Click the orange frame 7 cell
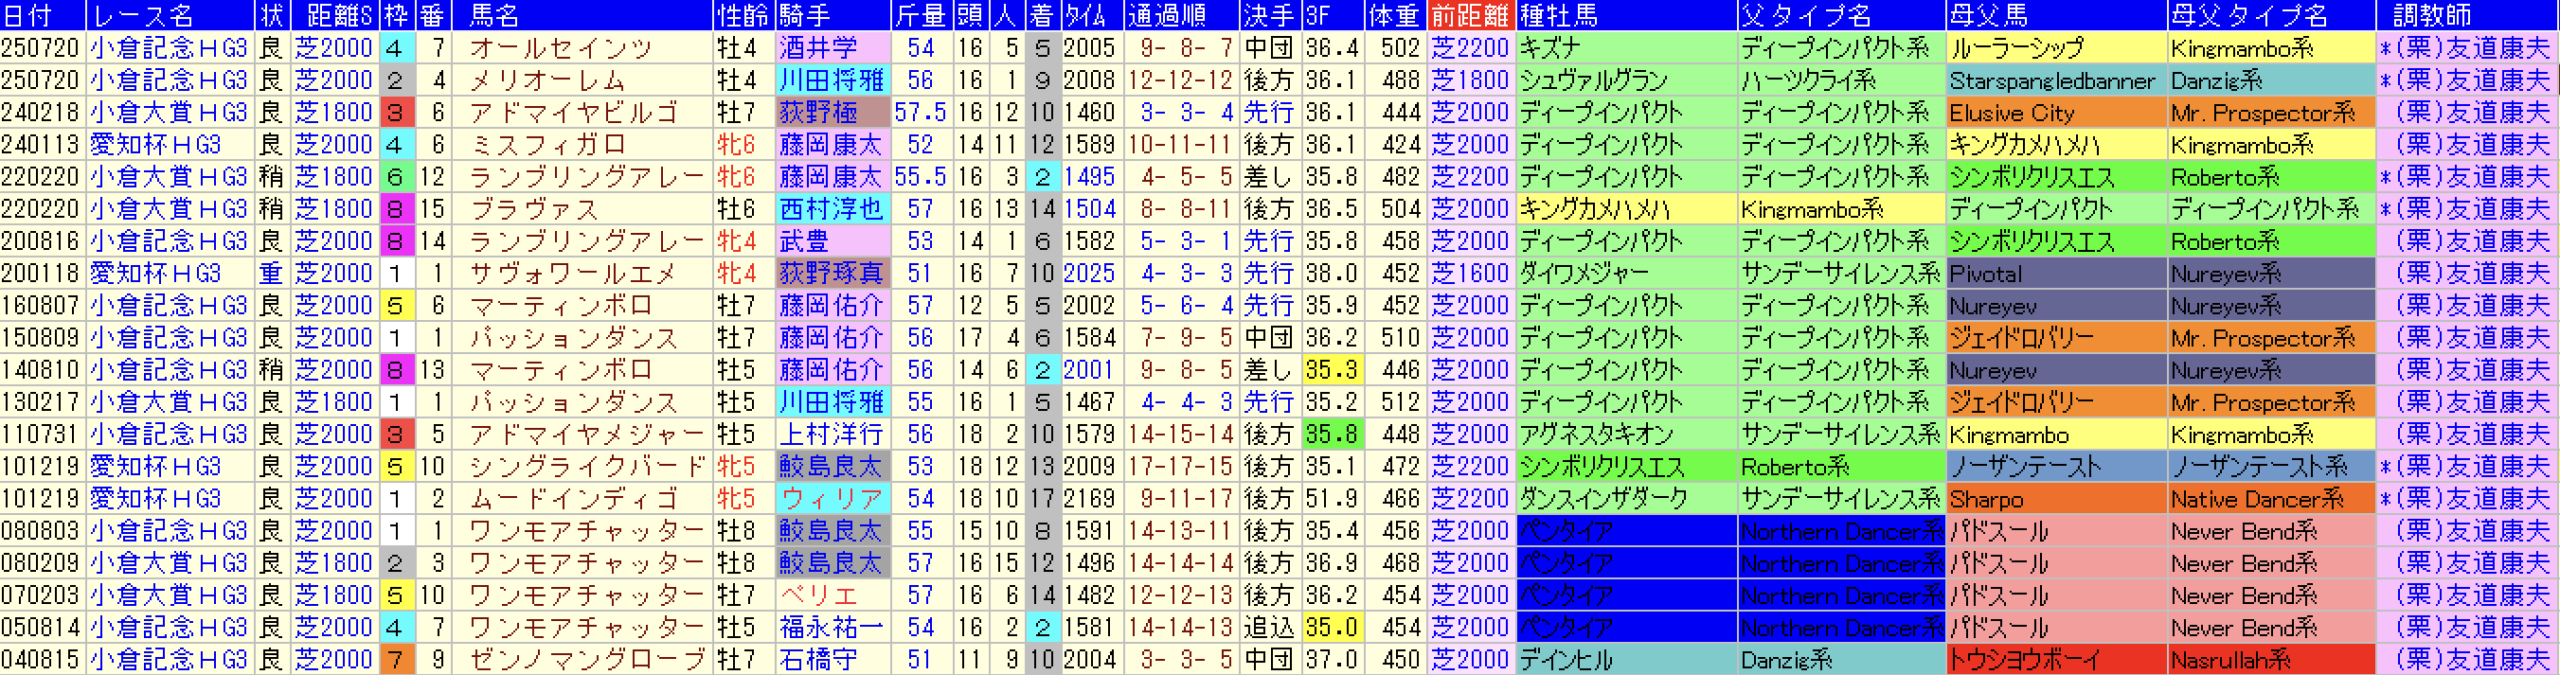The width and height of the screenshot is (2560, 675). pos(395,659)
